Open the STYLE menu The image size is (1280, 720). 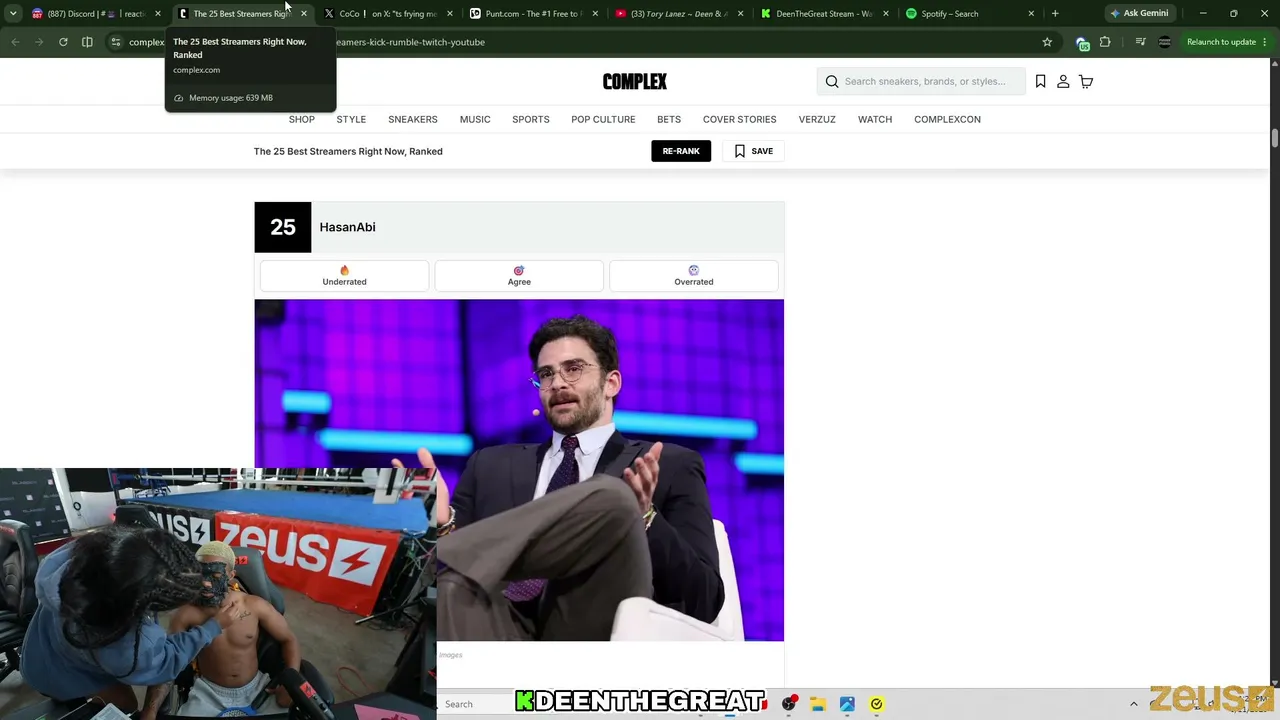point(351,119)
